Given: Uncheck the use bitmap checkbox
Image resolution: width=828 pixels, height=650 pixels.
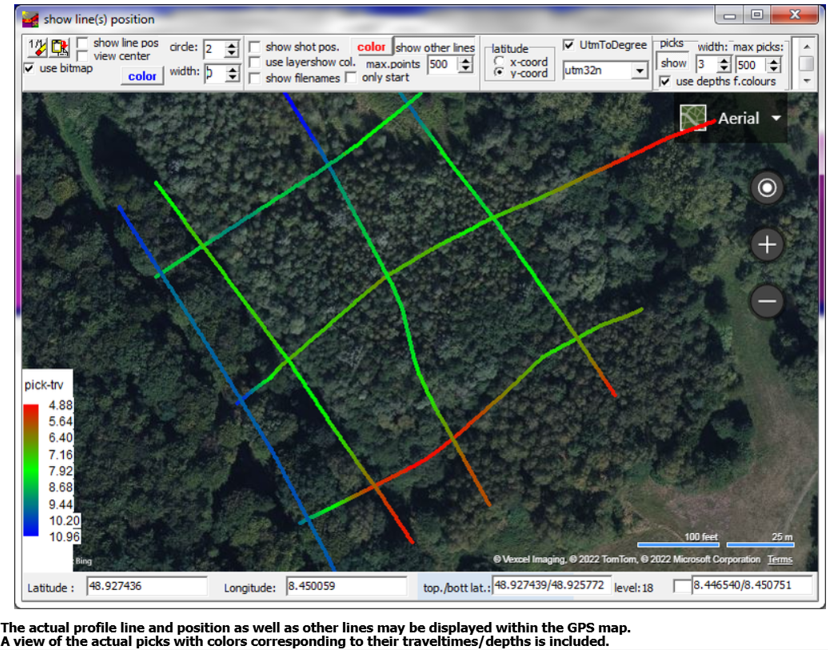Looking at the screenshot, I should point(30,68).
